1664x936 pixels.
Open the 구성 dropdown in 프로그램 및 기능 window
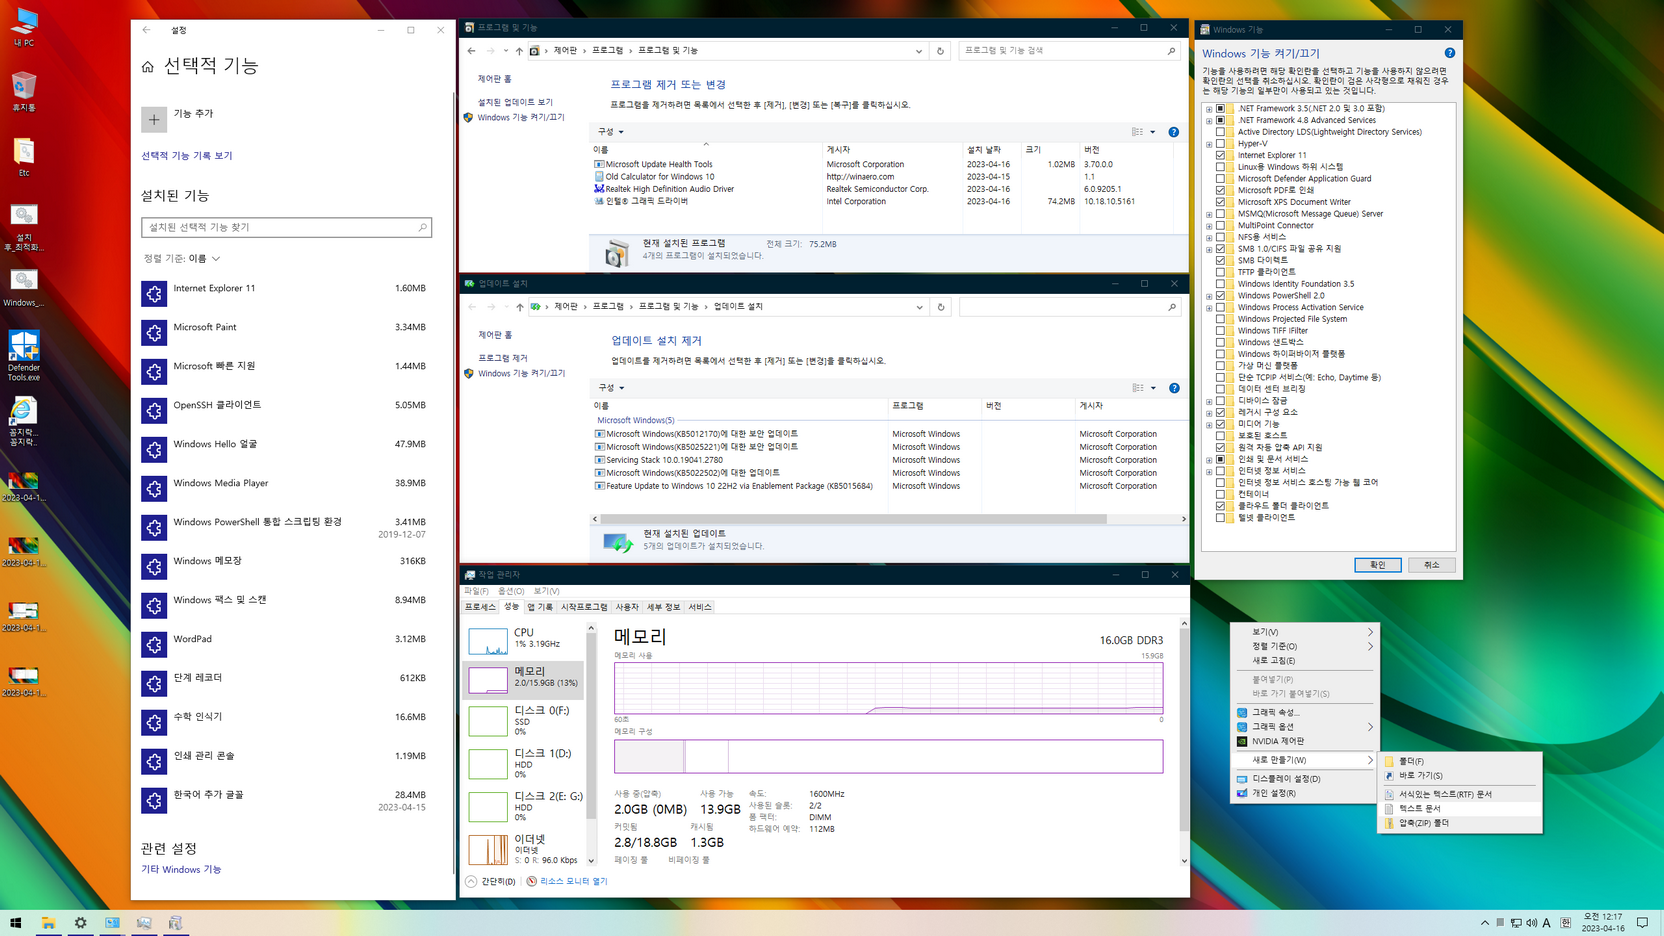pos(611,132)
